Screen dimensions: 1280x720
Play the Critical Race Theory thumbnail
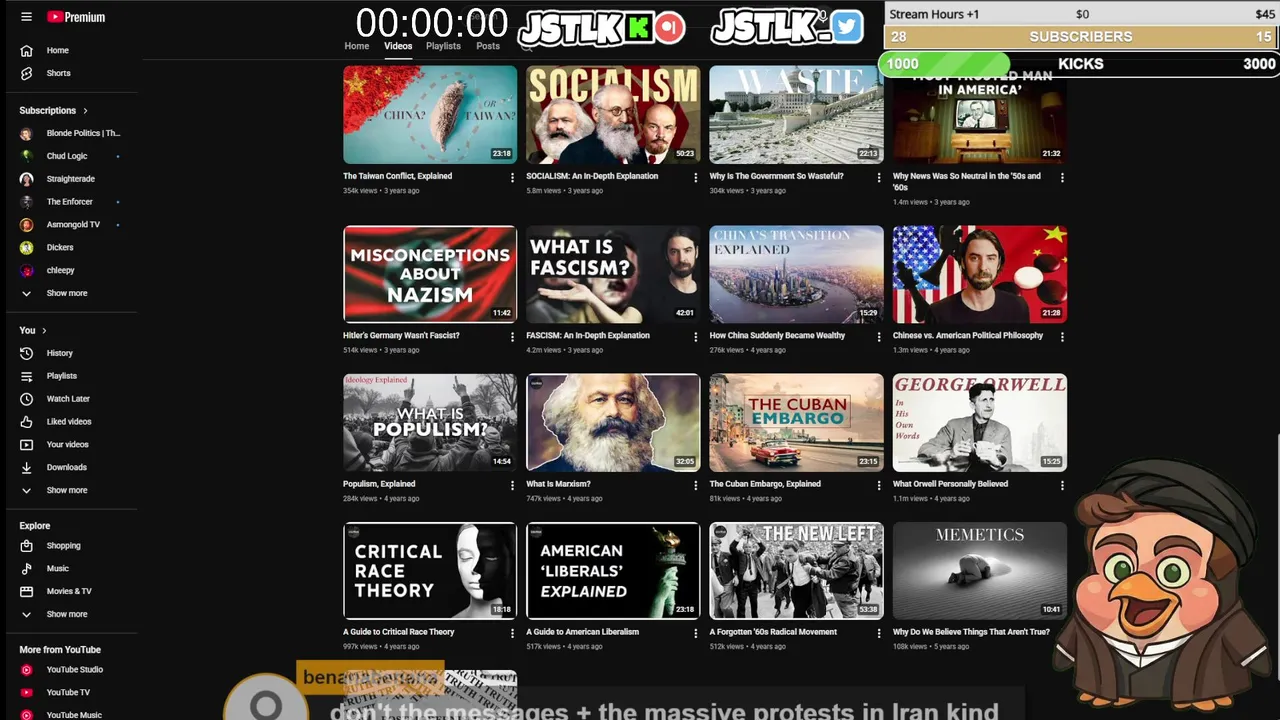coord(430,570)
